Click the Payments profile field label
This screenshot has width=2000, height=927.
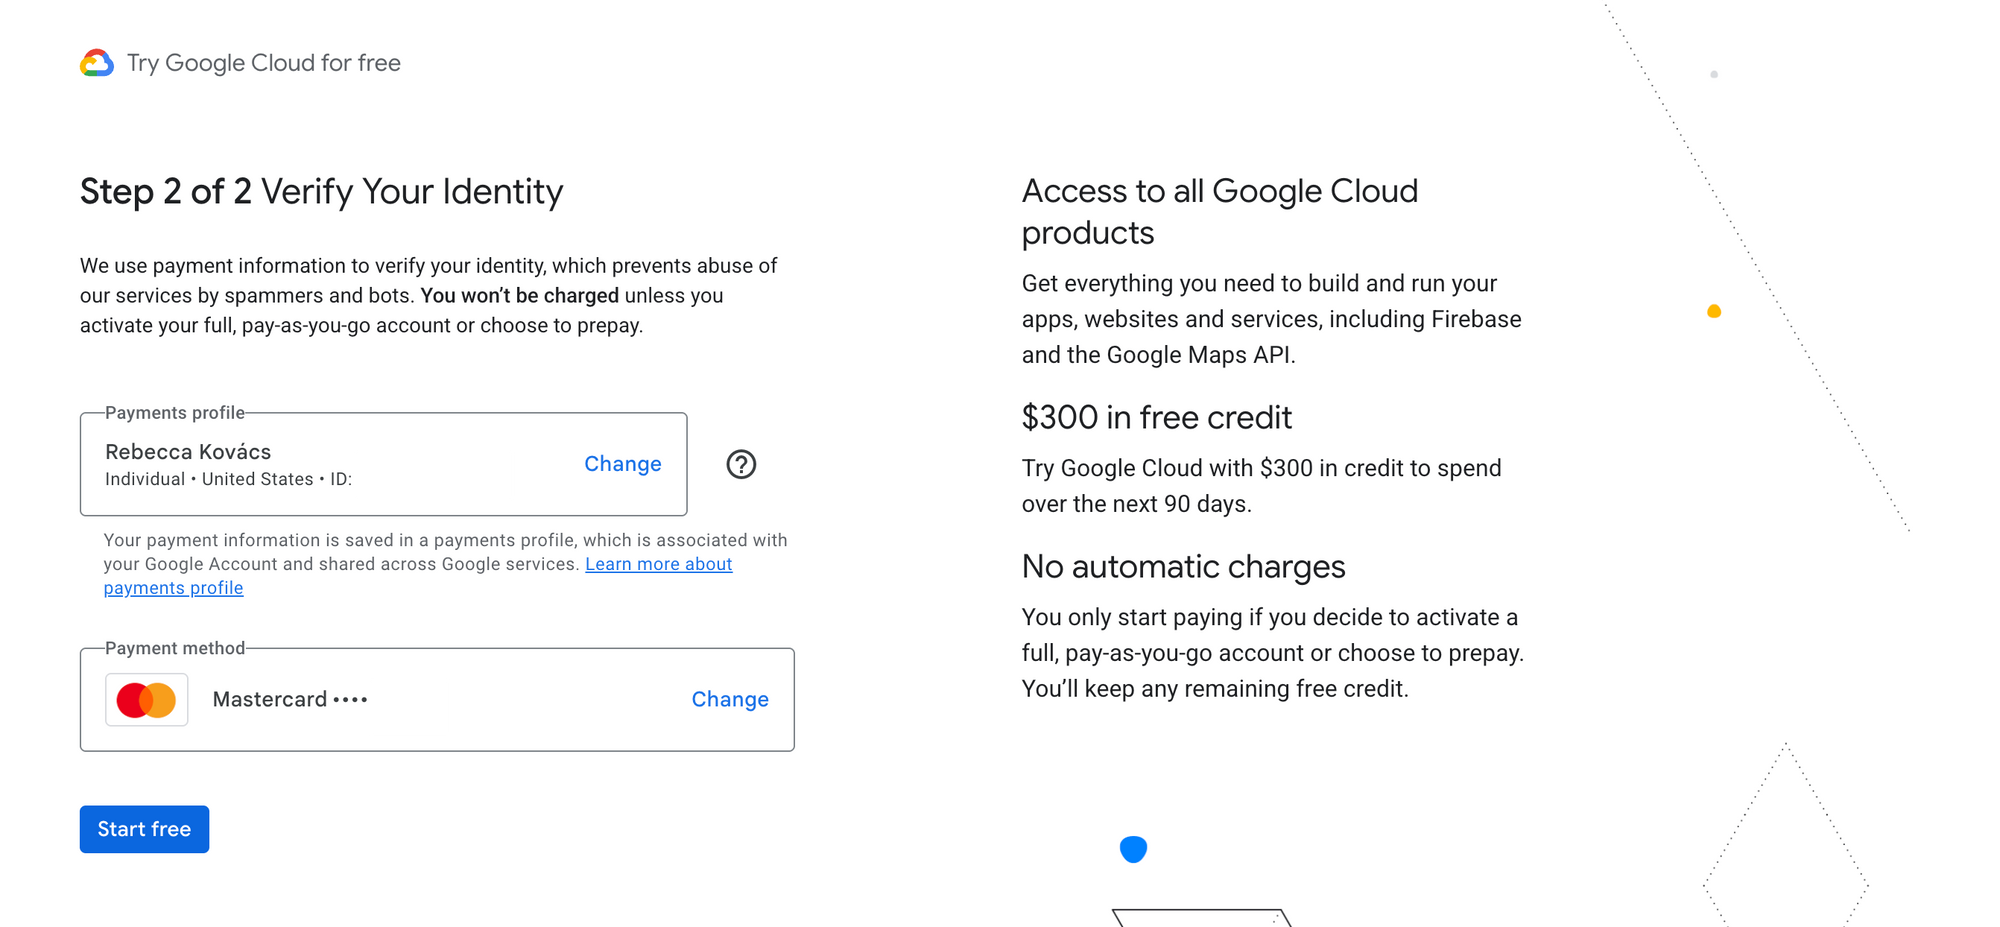pyautogui.click(x=175, y=413)
